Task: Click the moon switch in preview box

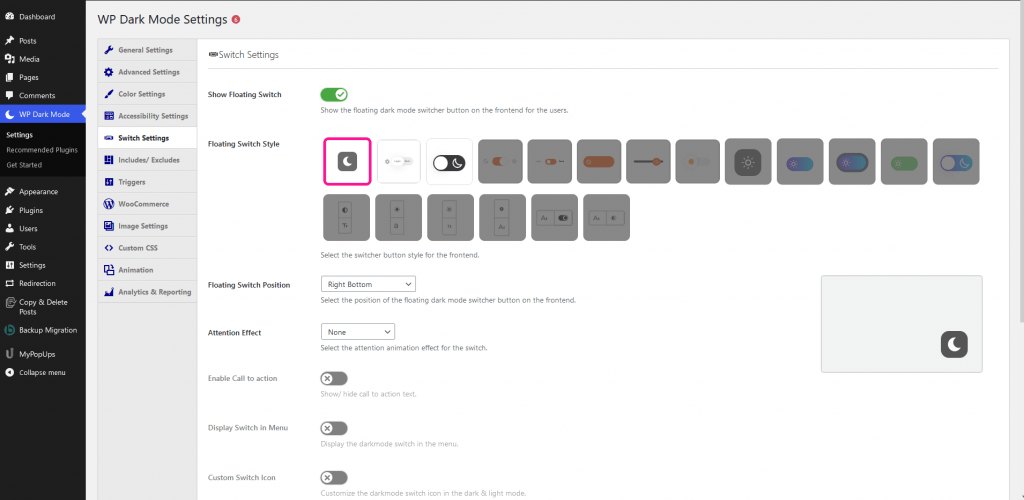Action: point(953,344)
